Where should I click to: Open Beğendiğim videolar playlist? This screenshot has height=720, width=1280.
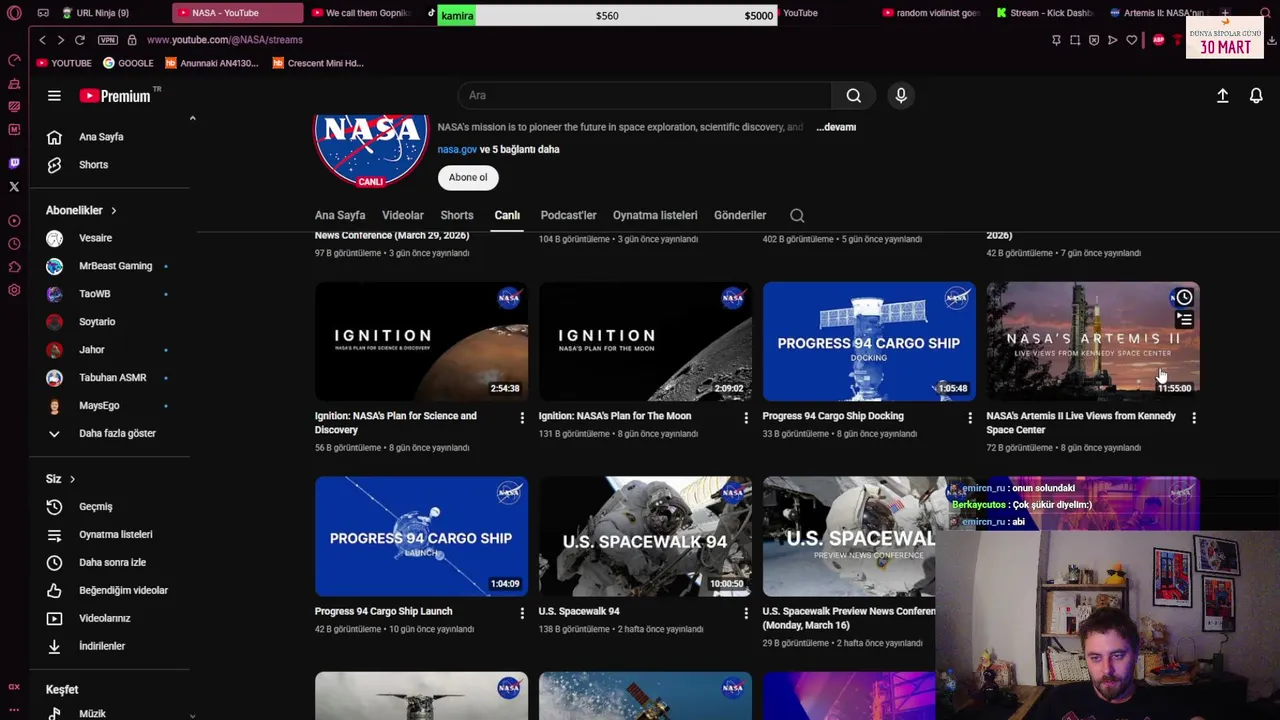[112, 591]
